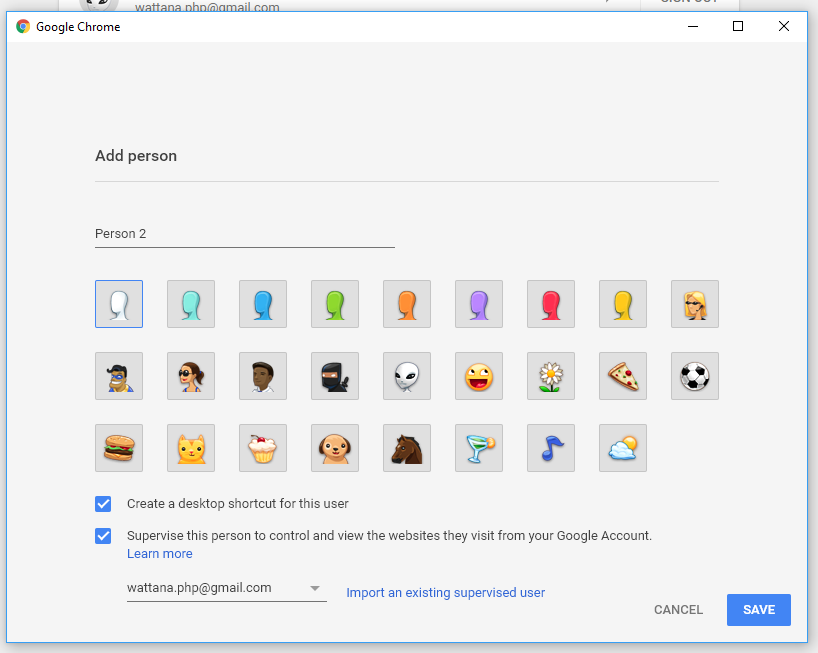Select the soccer ball avatar
Viewport: 818px width, 653px height.
(695, 376)
